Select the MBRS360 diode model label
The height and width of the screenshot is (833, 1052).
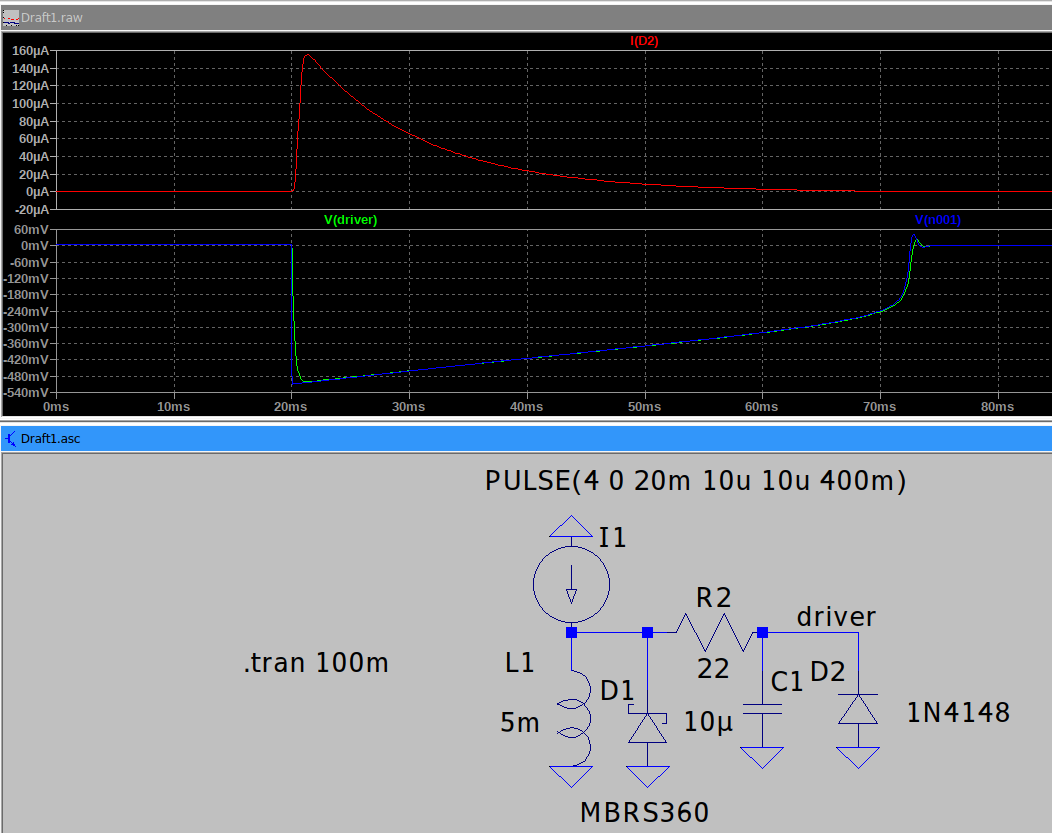(645, 812)
